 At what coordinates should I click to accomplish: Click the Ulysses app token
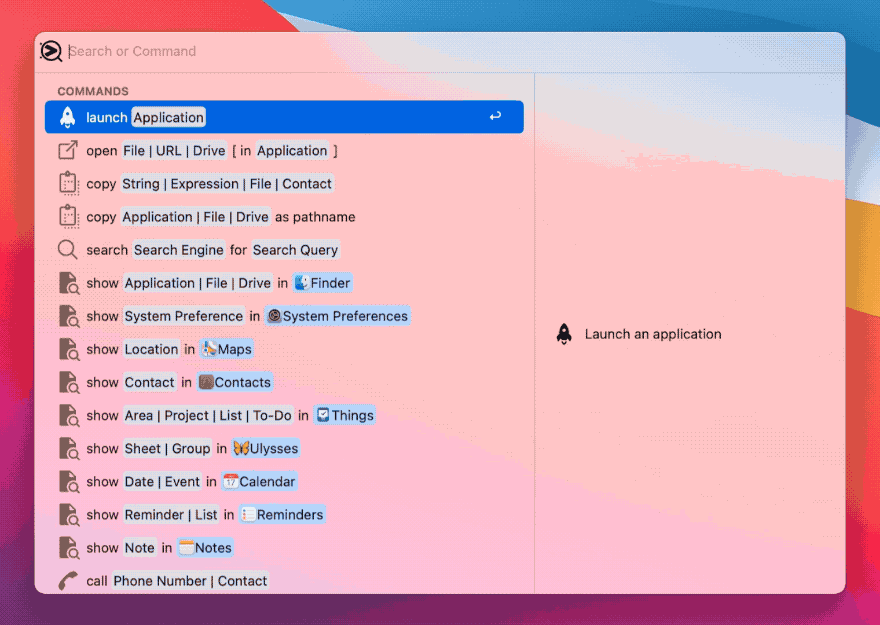(265, 448)
